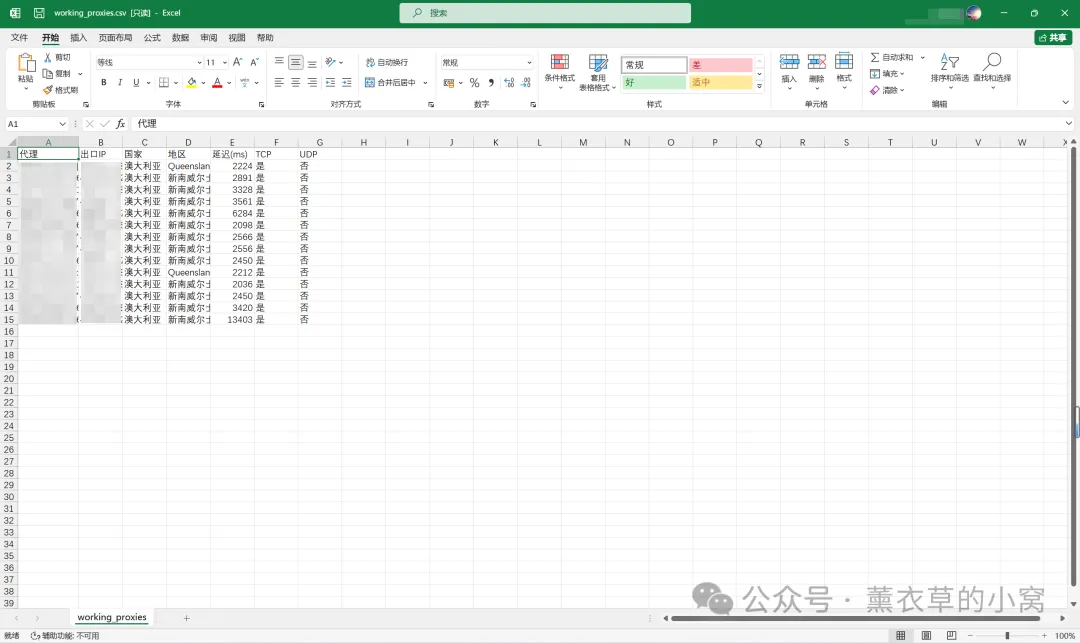Click the Delete cells (删除) icon
The height and width of the screenshot is (643, 1080).
(x=817, y=62)
